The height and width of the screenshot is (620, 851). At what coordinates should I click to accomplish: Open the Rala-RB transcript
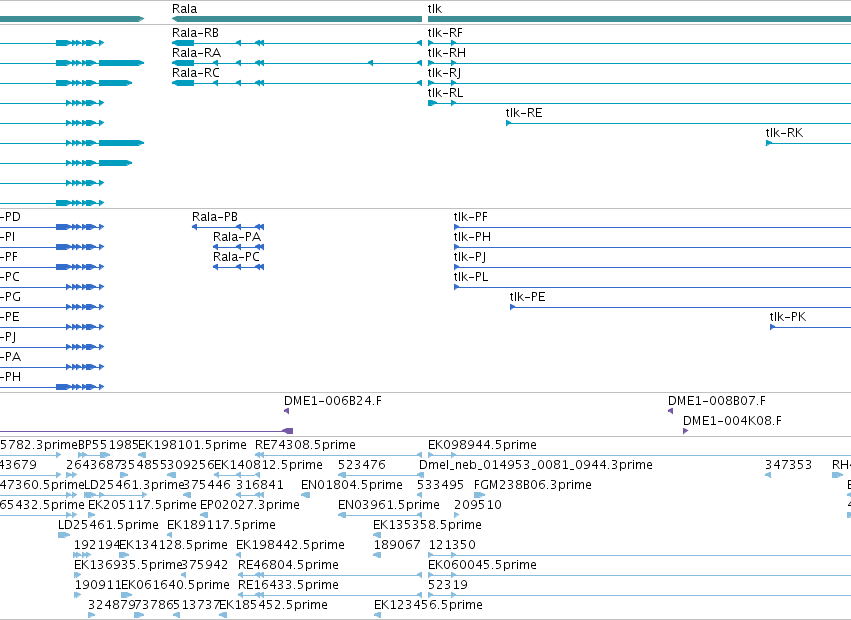[x=195, y=33]
